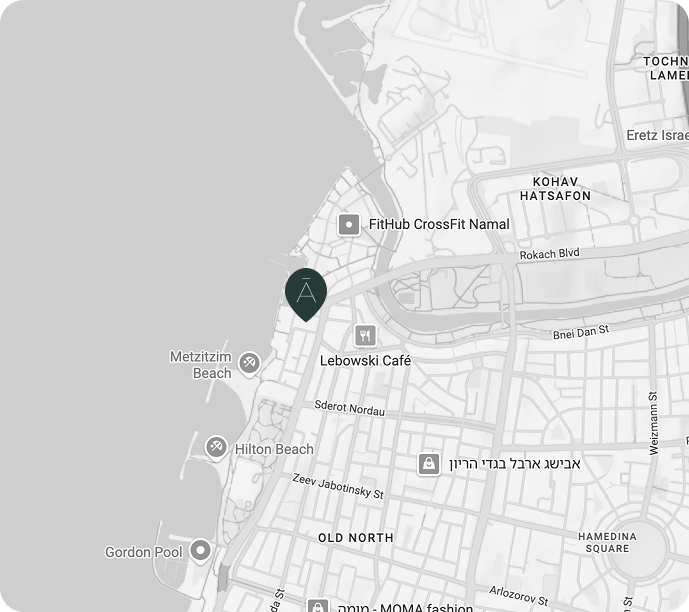This screenshot has width=689, height=612.
Task: Click the Metzitzim Beach text label
Action: click(201, 365)
